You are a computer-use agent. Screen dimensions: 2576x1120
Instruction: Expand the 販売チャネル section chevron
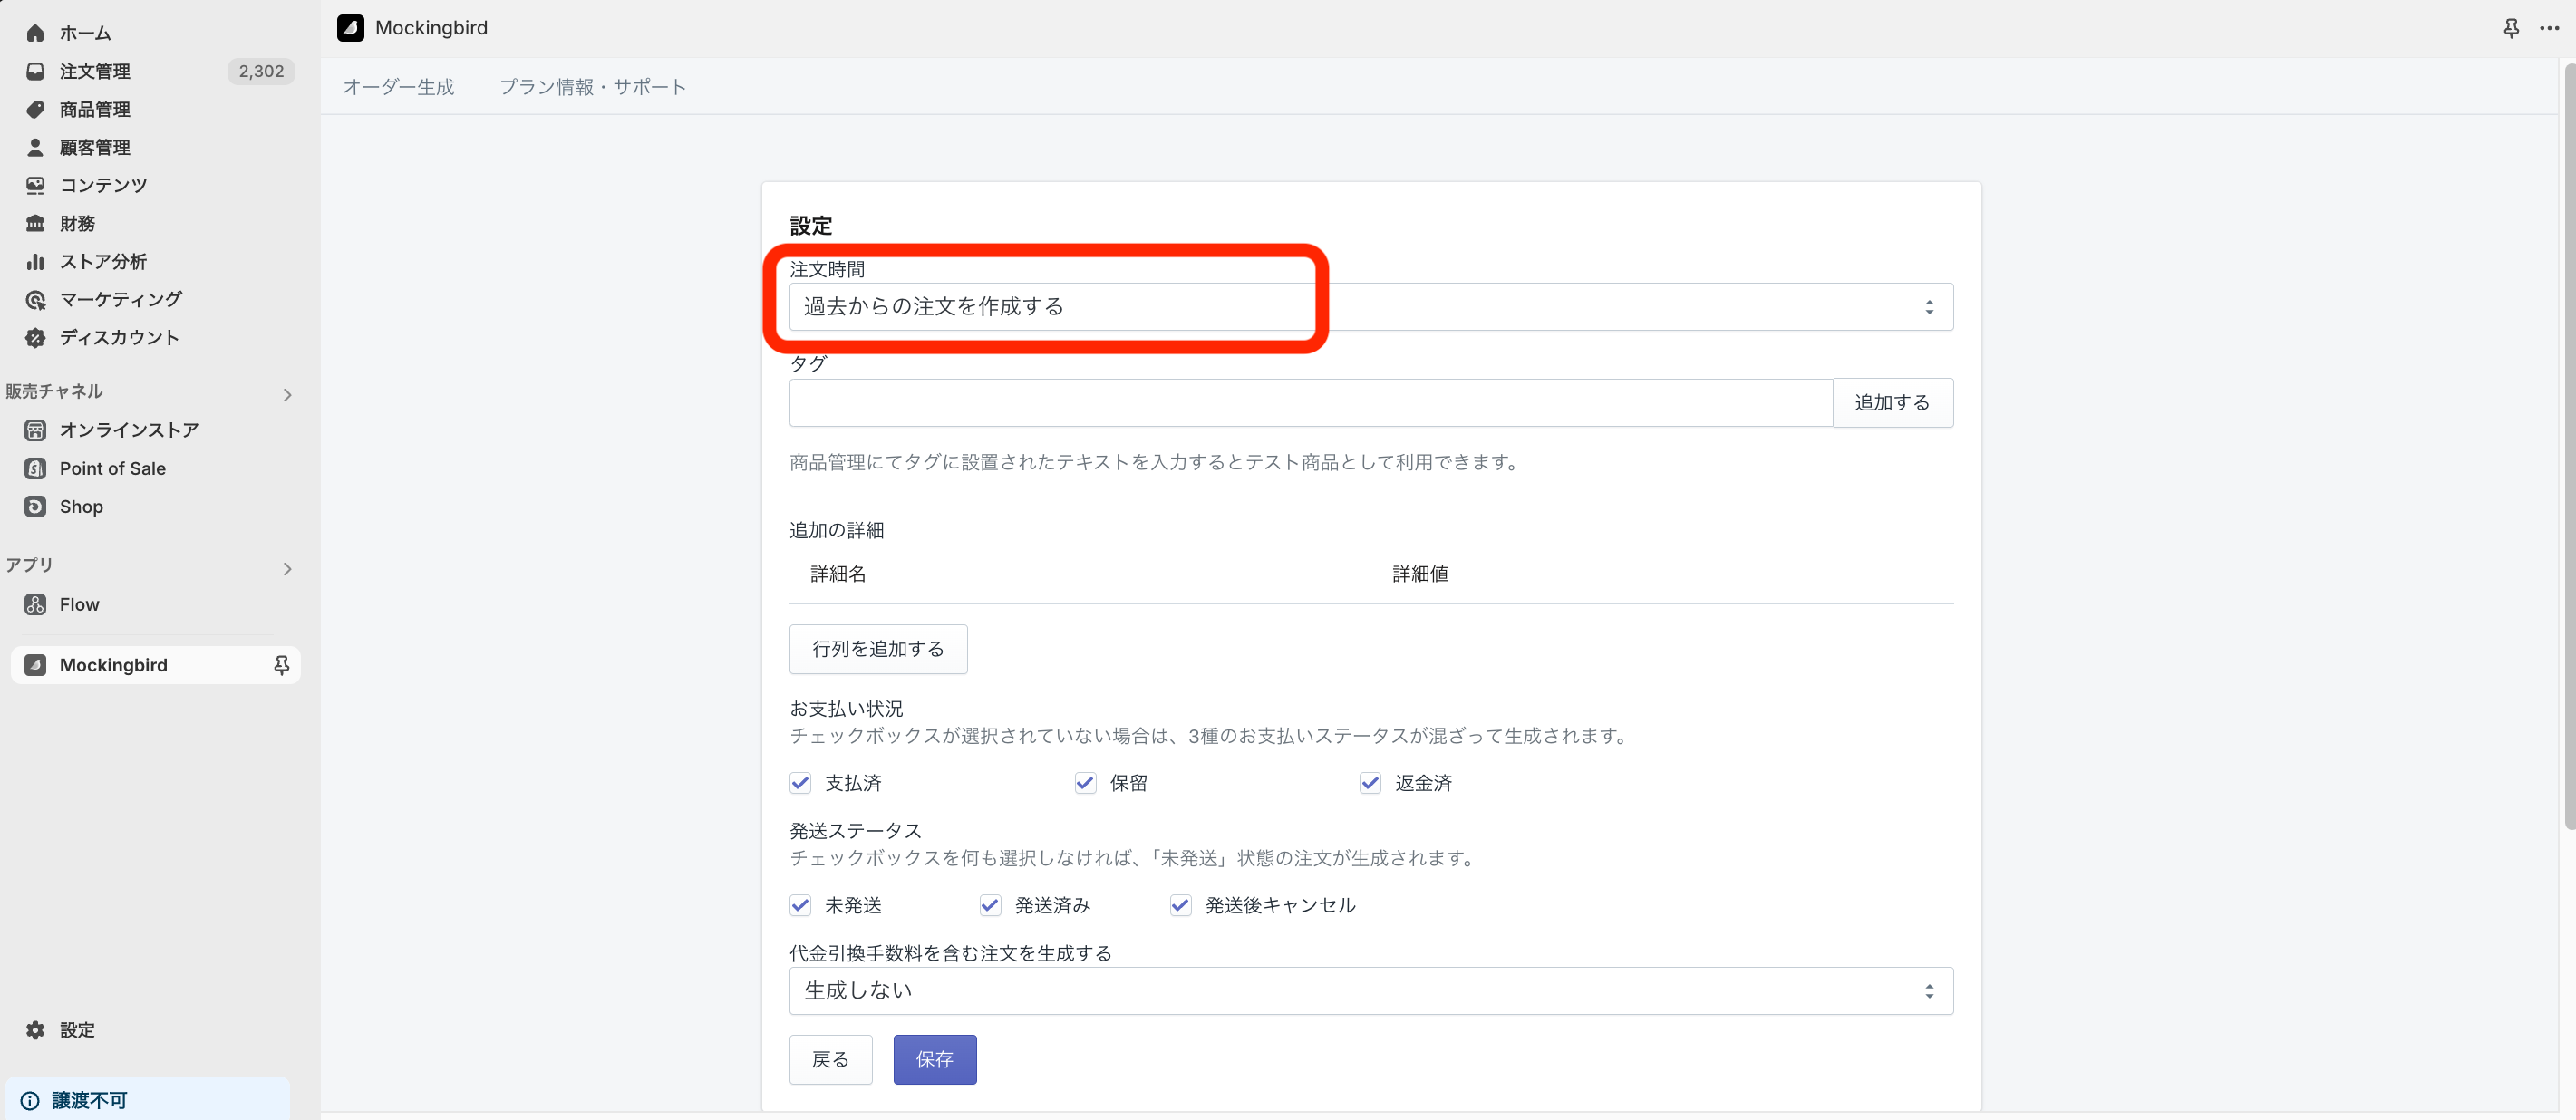287,394
